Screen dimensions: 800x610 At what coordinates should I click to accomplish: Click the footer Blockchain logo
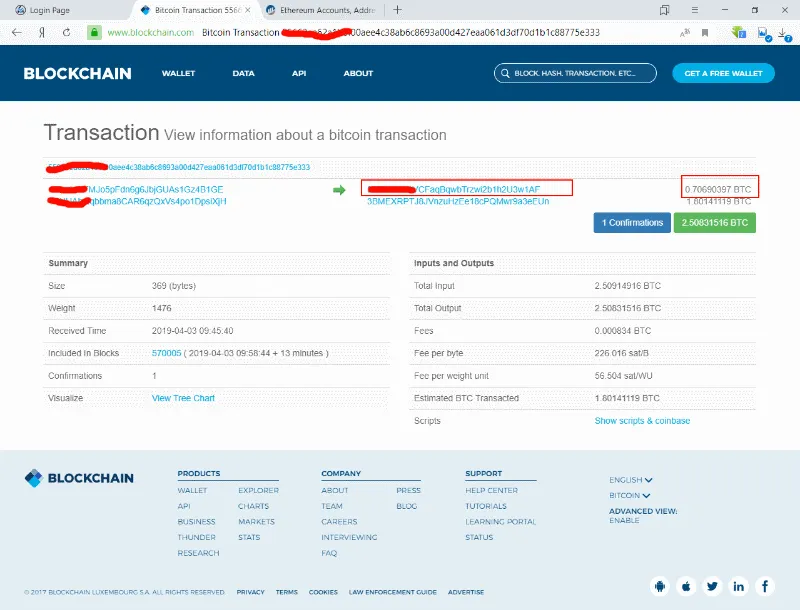click(79, 478)
